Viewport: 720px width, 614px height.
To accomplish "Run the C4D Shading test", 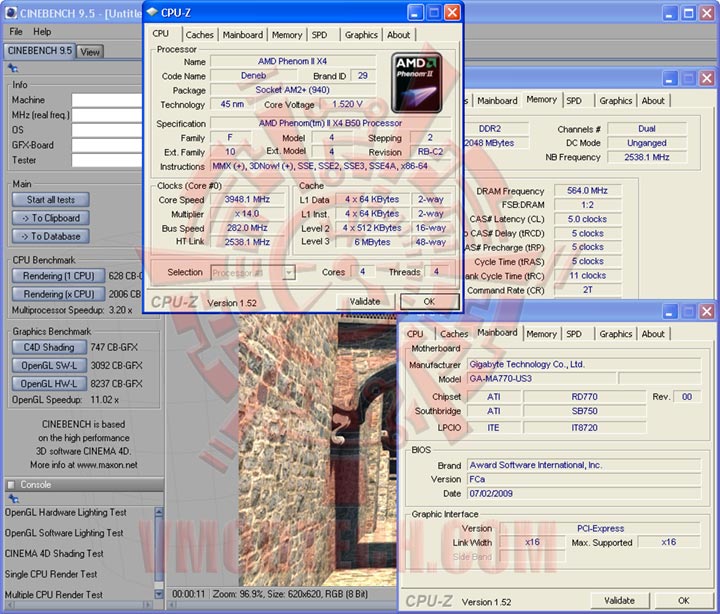I will pos(49,347).
